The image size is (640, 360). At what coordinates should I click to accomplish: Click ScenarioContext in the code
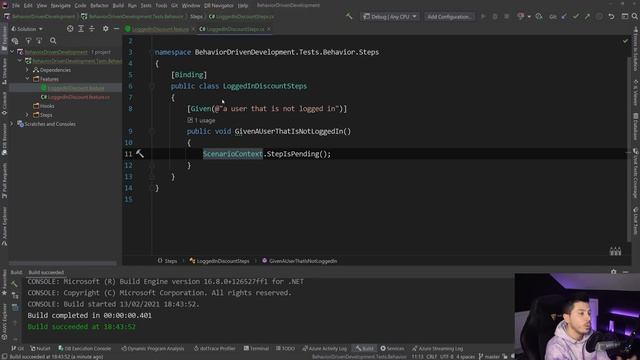[233, 154]
